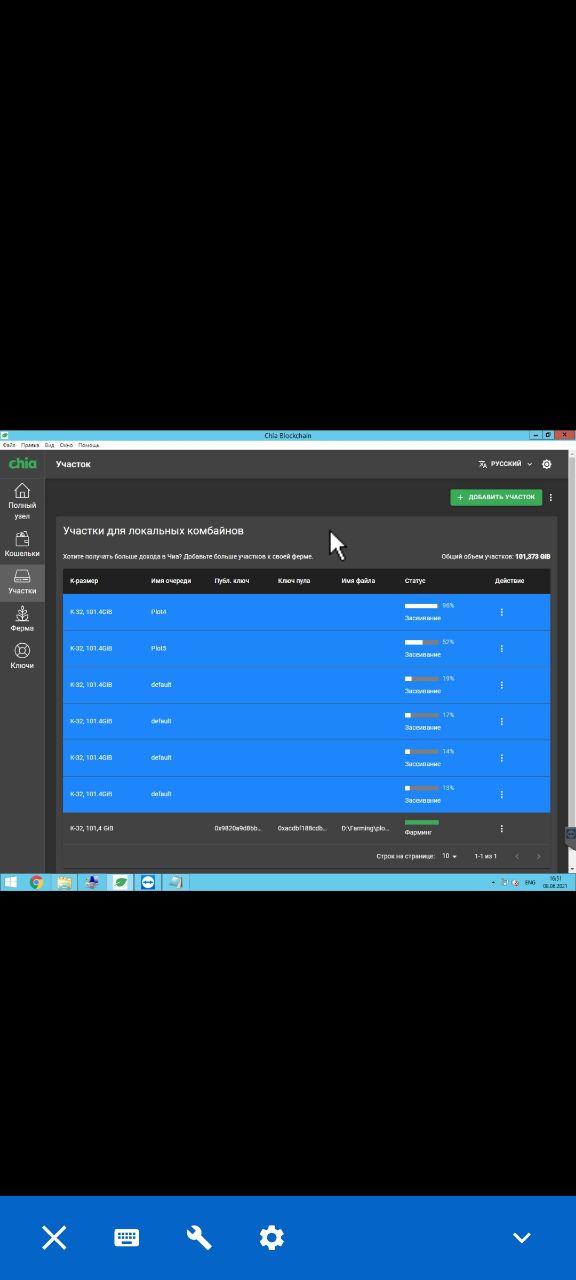Screen dimensions: 576x1280
Task: Open the Windows Start menu
Action: pyautogui.click(x=11, y=882)
